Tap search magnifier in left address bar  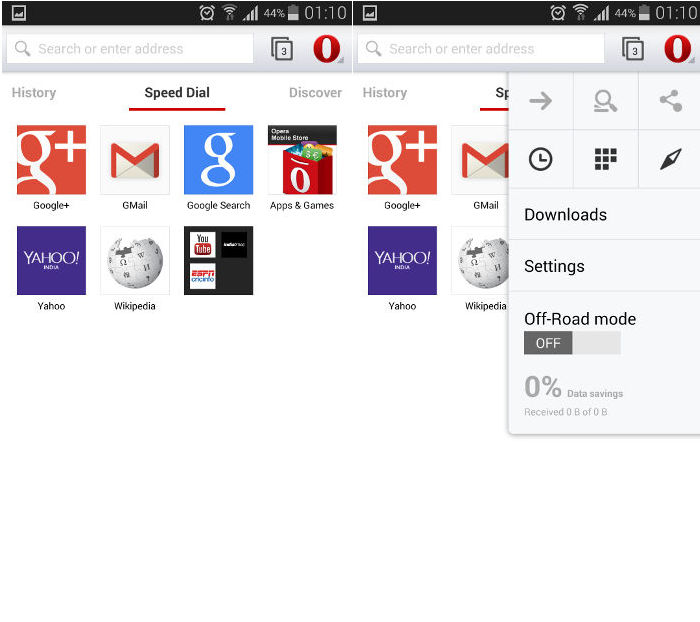(x=22, y=49)
